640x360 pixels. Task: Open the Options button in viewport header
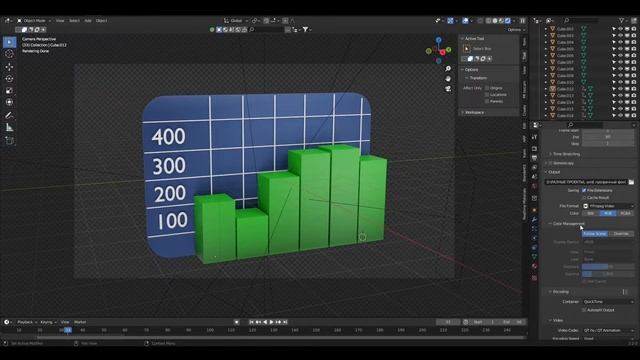[516, 30]
